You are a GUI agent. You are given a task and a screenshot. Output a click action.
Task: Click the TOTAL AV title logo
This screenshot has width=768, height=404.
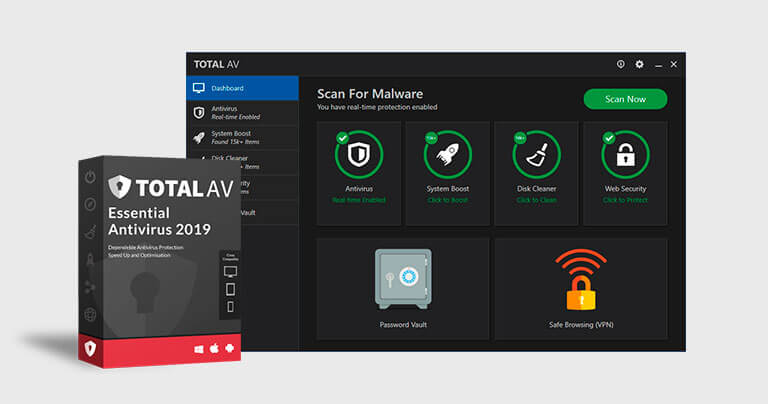click(216, 64)
